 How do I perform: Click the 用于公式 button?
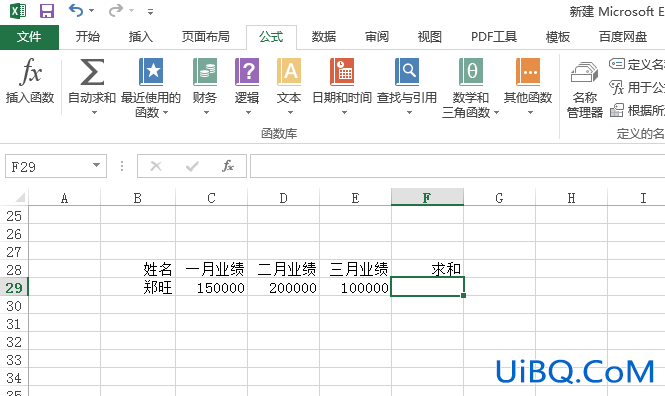(x=637, y=87)
